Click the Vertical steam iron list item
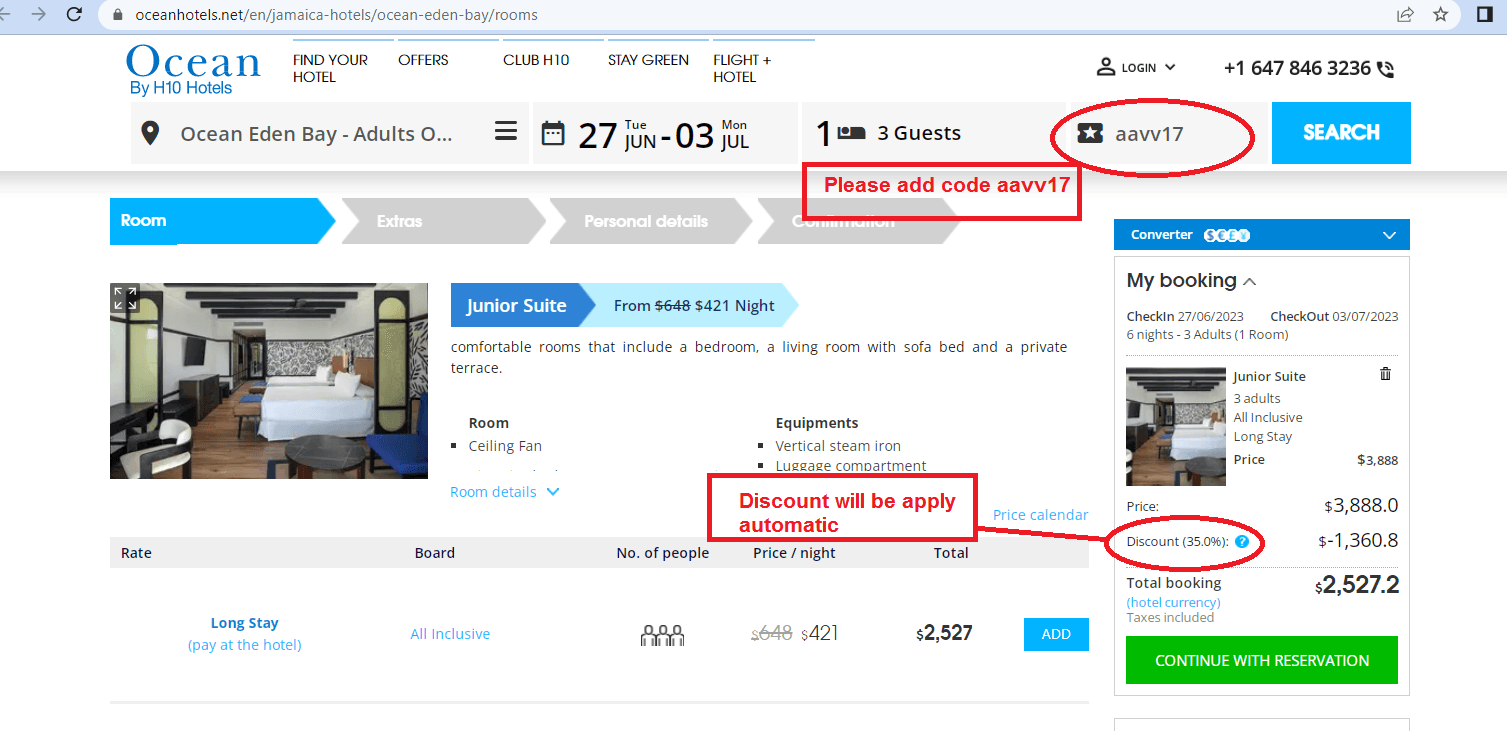 [838, 446]
